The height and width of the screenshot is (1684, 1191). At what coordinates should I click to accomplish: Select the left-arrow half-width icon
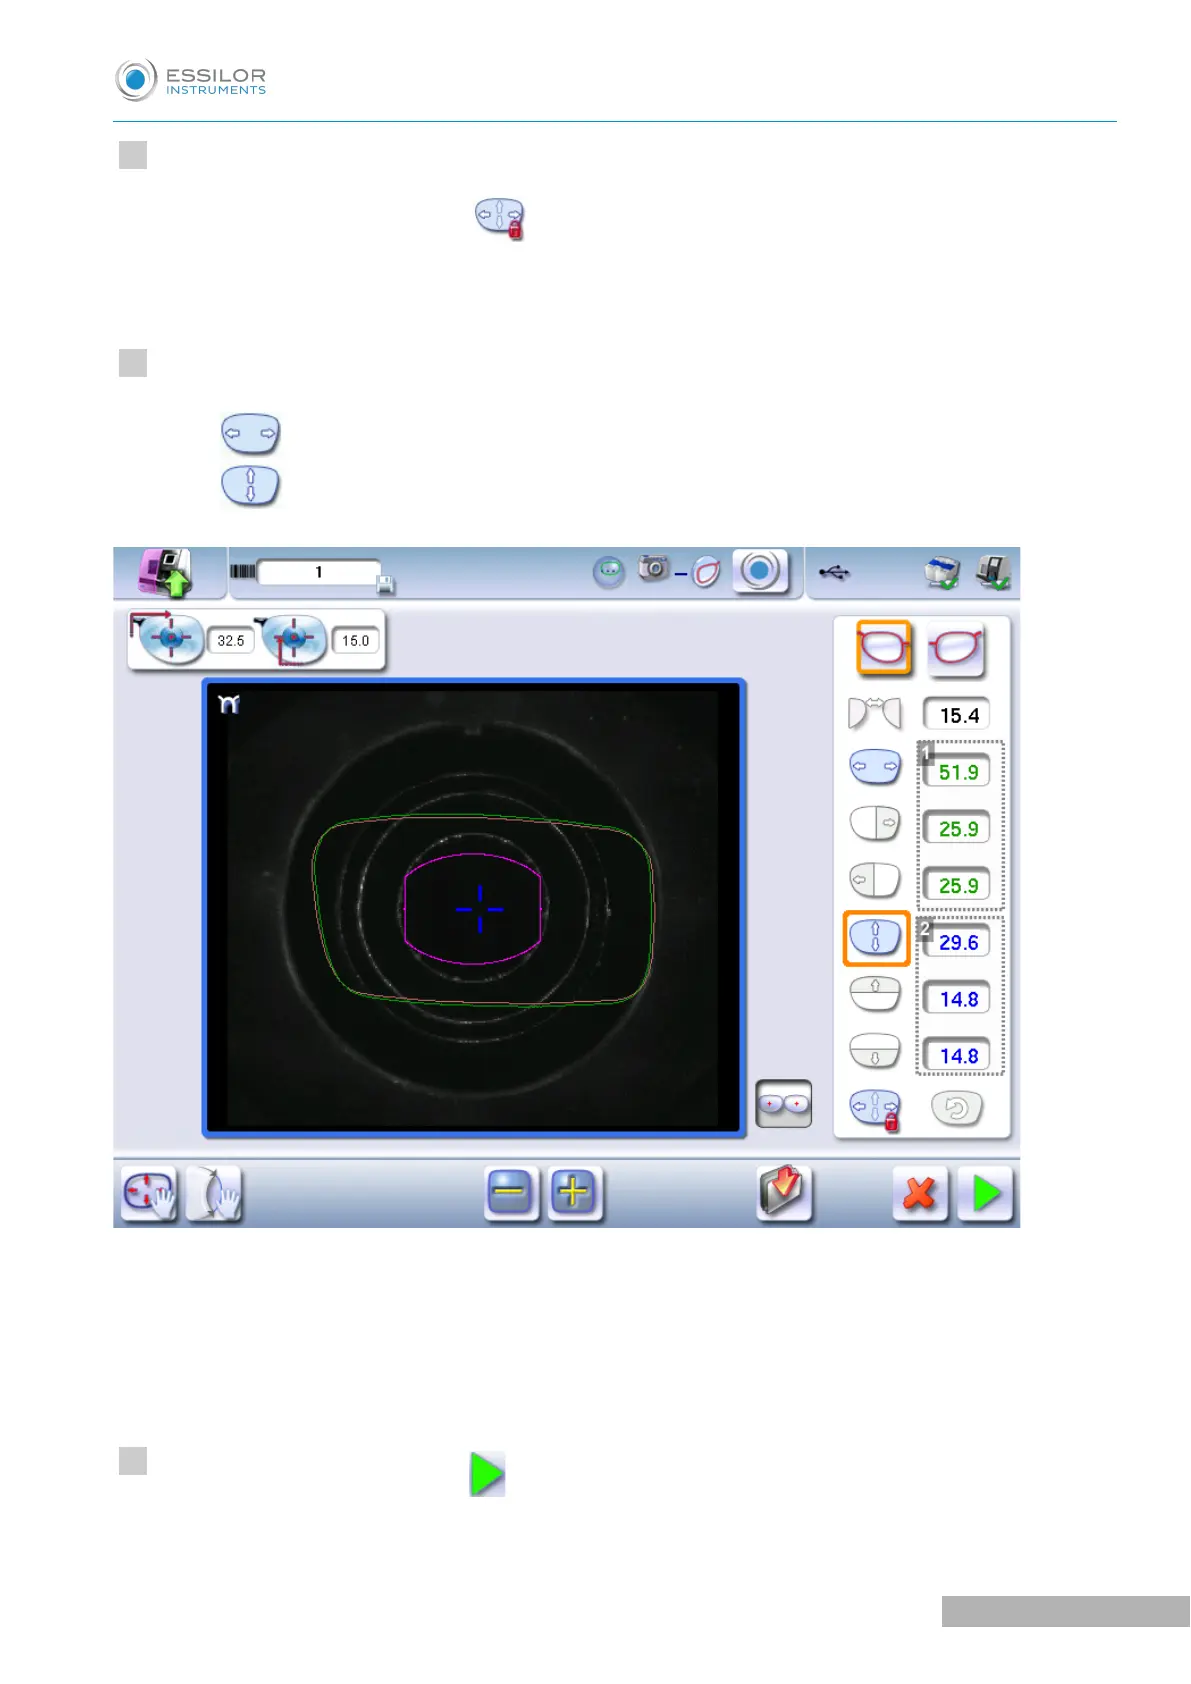pyautogui.click(x=875, y=880)
